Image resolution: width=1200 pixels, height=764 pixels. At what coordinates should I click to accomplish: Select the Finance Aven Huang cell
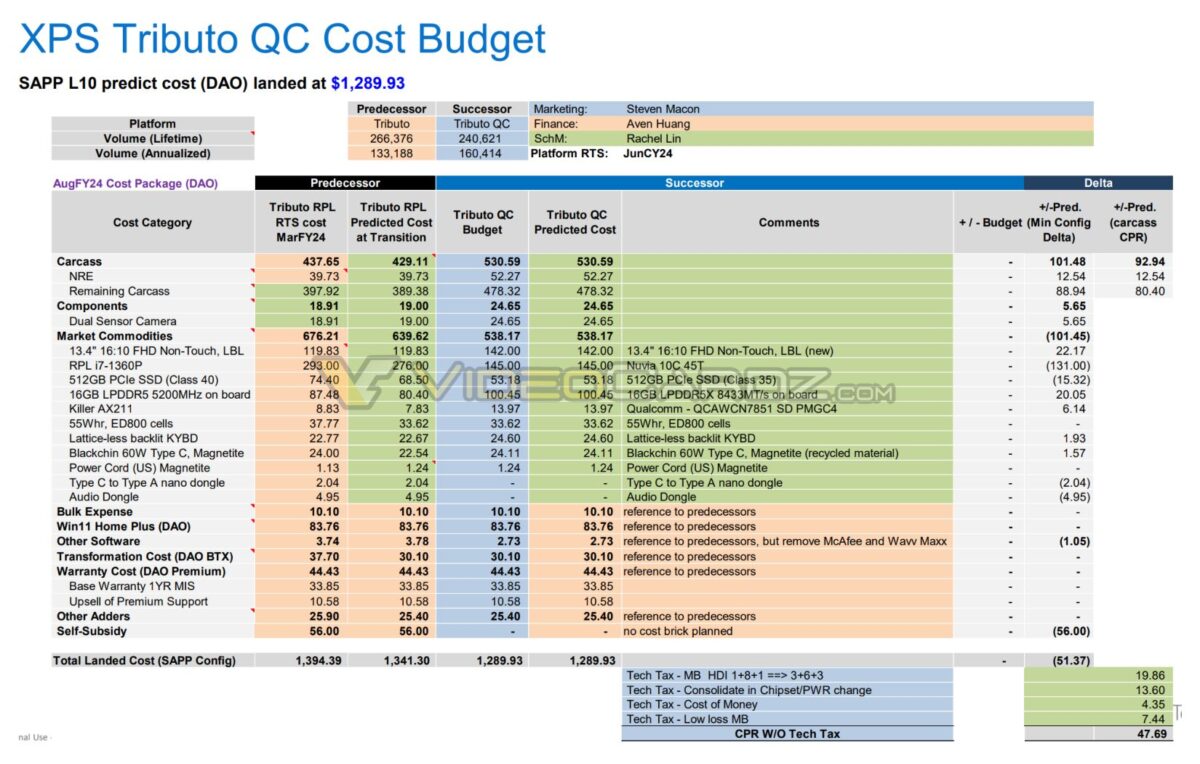tap(658, 124)
